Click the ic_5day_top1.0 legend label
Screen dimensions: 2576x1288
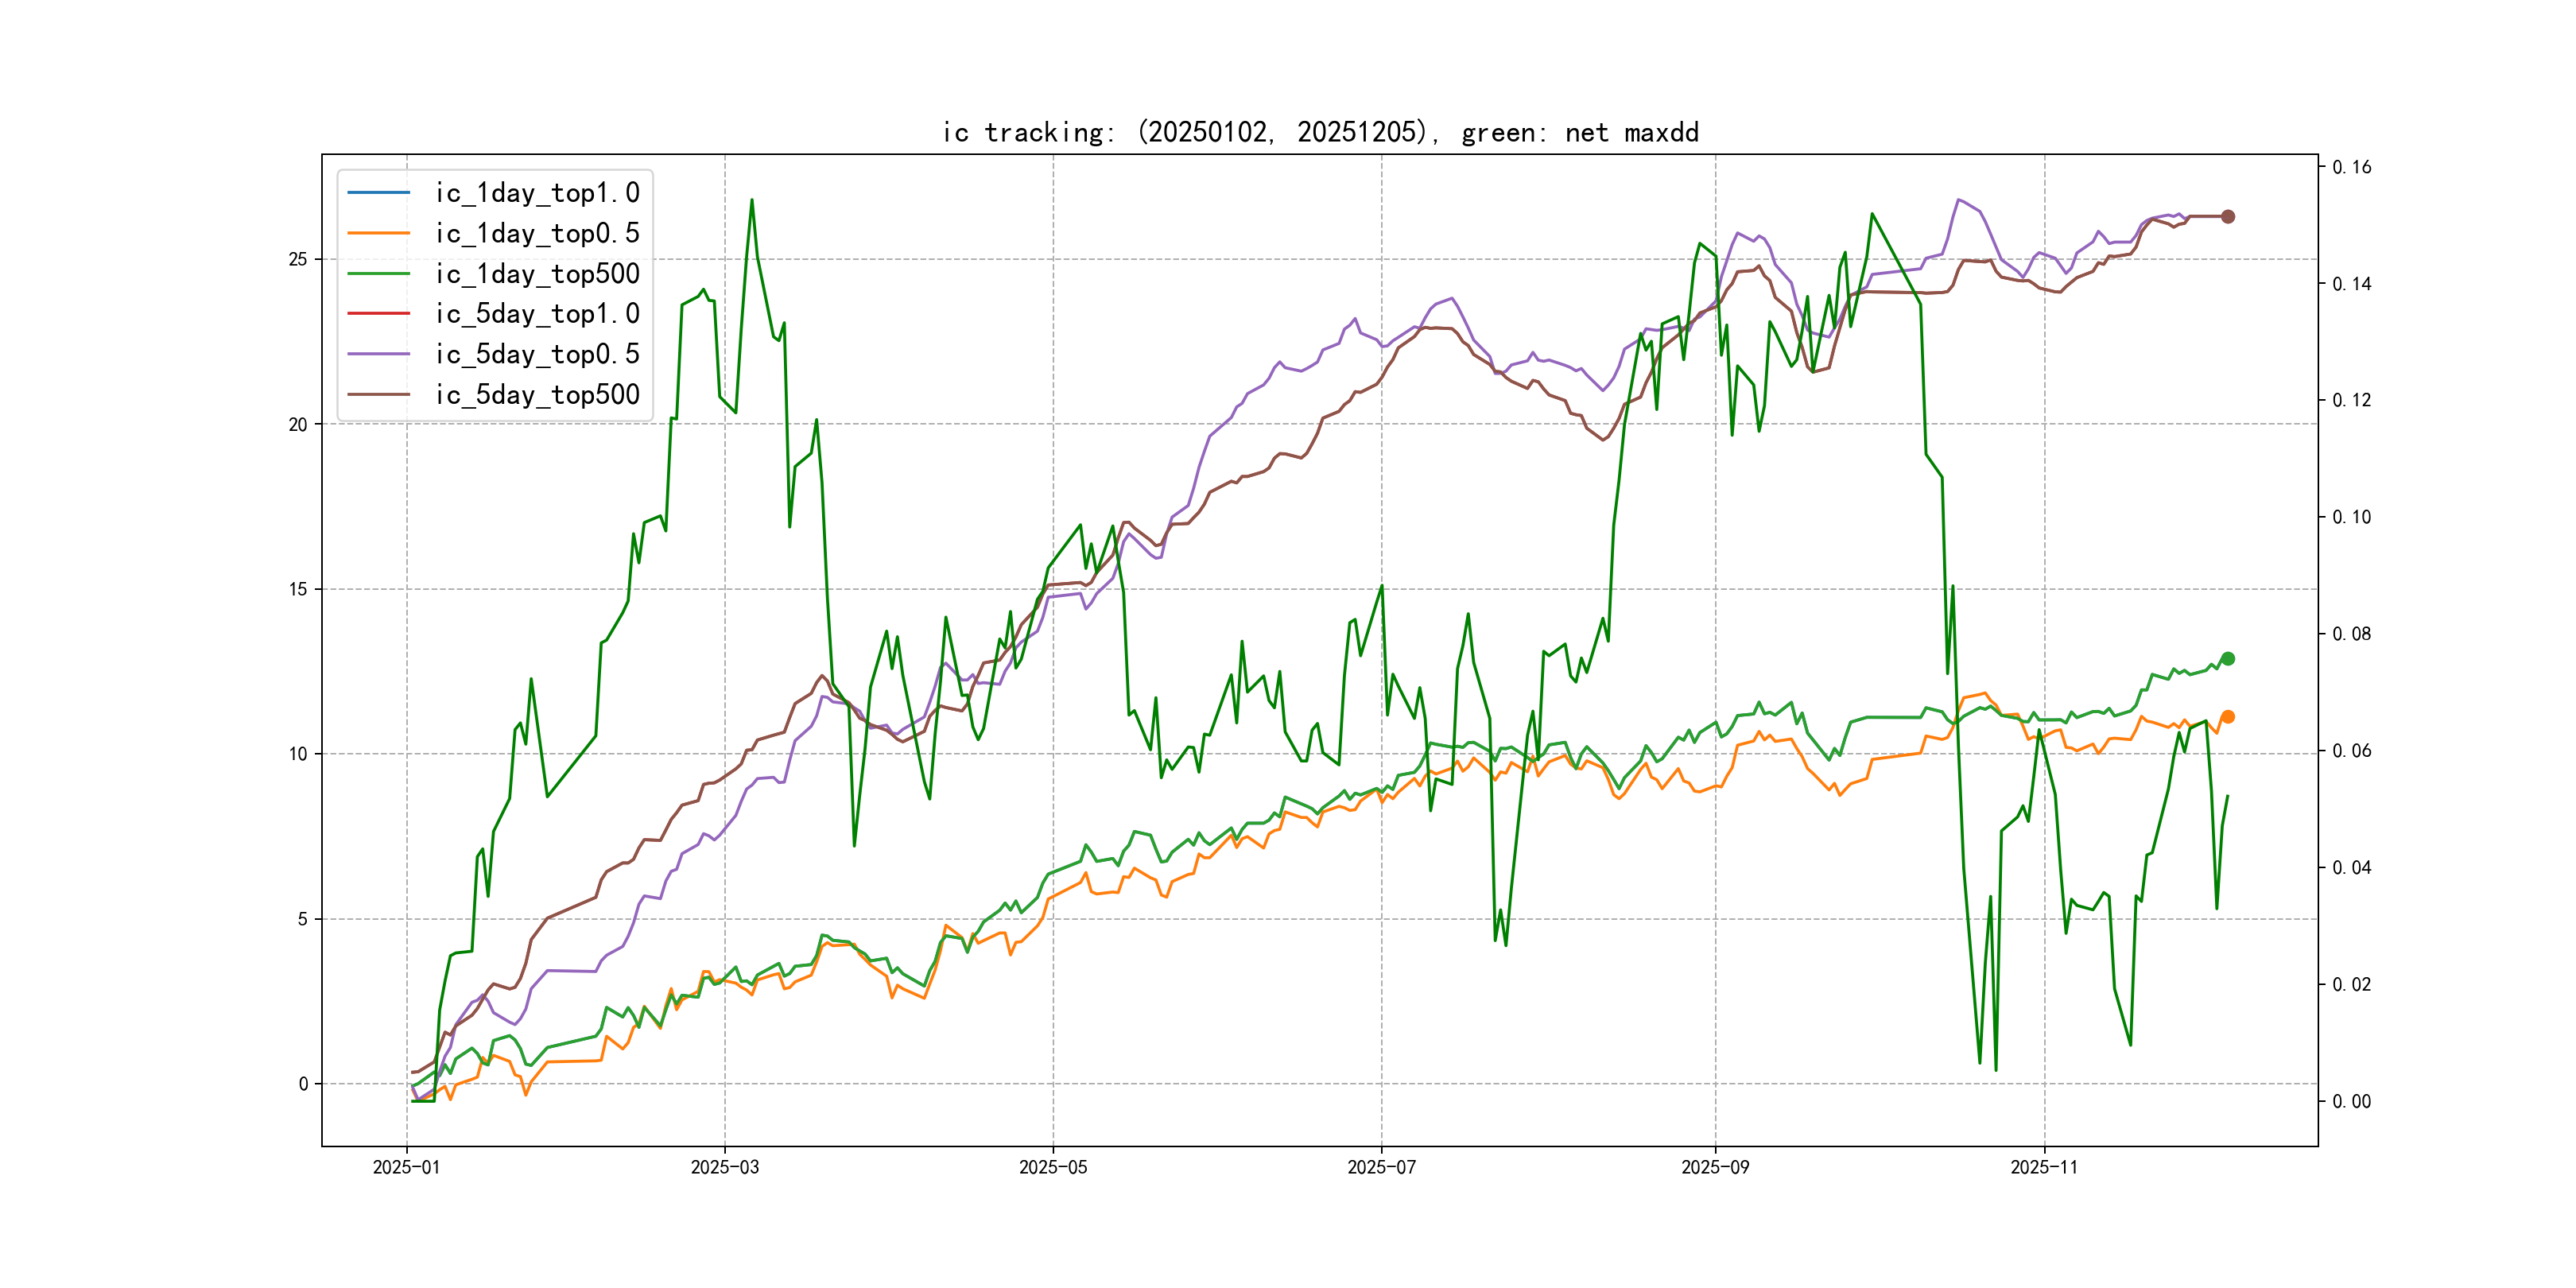coord(537,314)
